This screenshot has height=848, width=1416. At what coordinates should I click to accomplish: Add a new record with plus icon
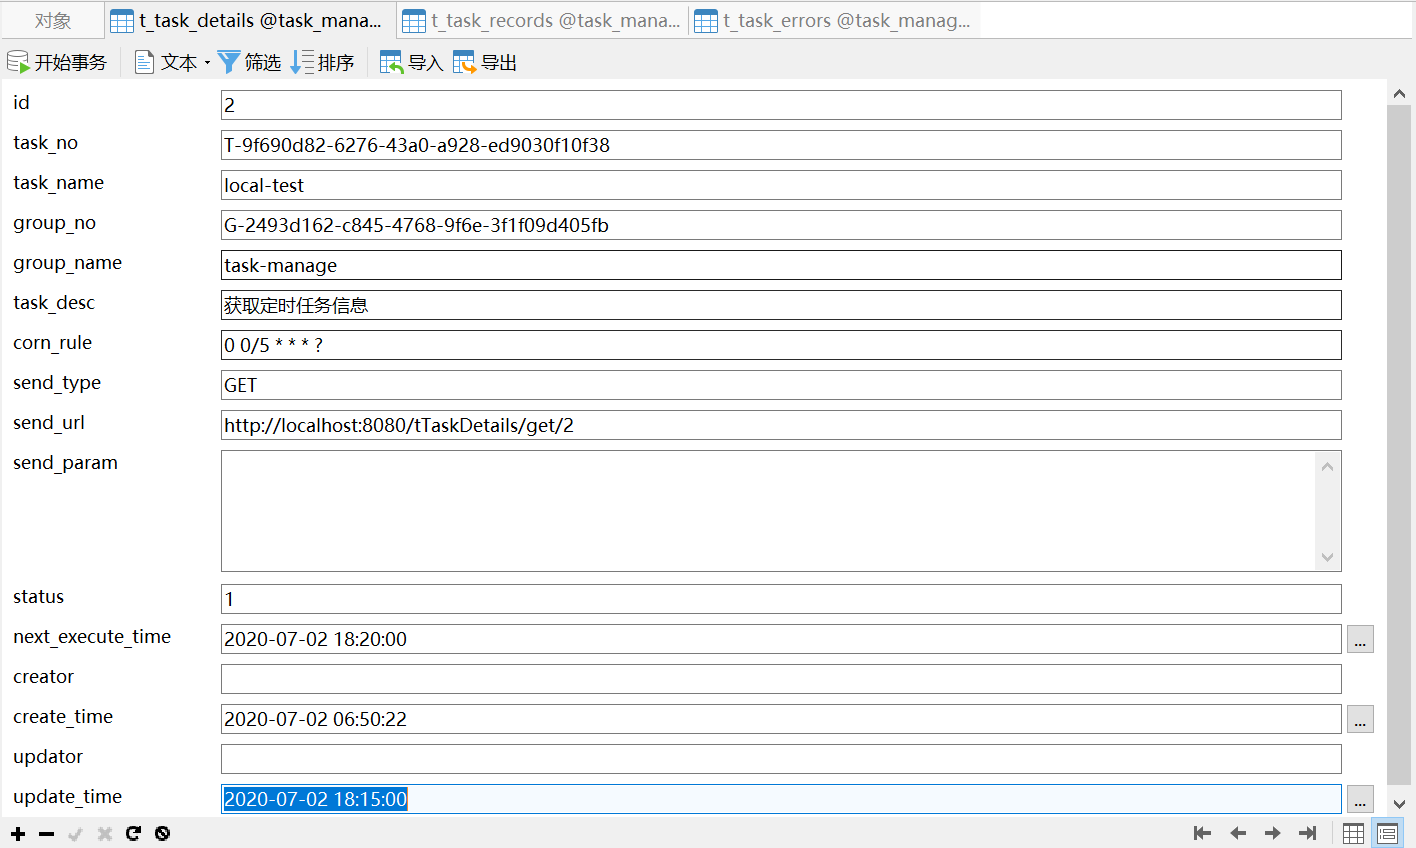[x=18, y=833]
